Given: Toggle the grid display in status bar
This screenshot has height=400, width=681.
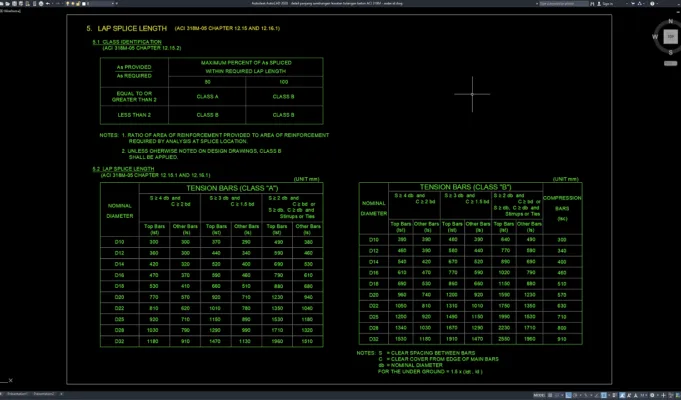Looking at the screenshot, I should point(550,395).
